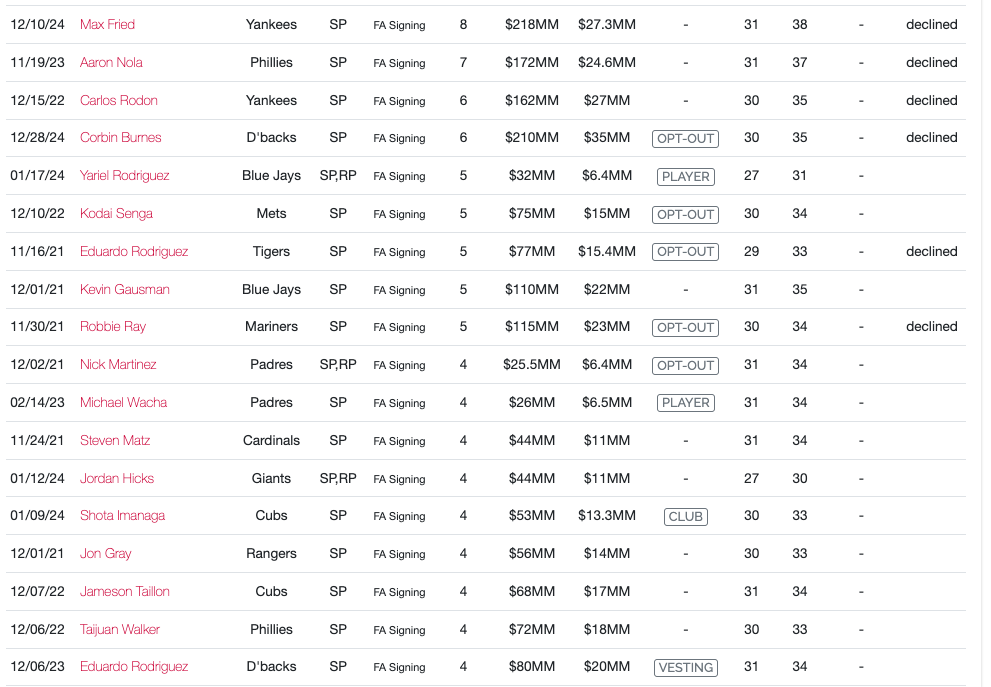Click the OPT-OUT badge in Robbie Ray's row

pyautogui.click(x=685, y=327)
